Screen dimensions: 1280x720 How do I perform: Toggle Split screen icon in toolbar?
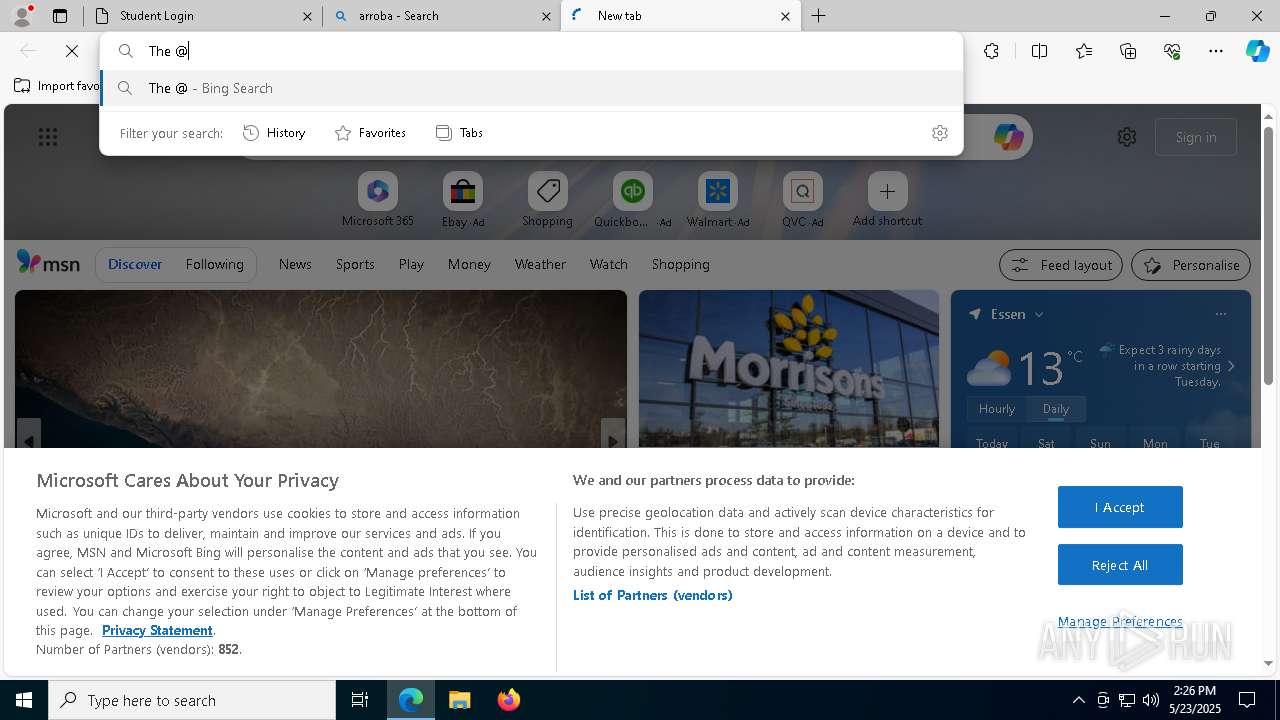pyautogui.click(x=1039, y=51)
